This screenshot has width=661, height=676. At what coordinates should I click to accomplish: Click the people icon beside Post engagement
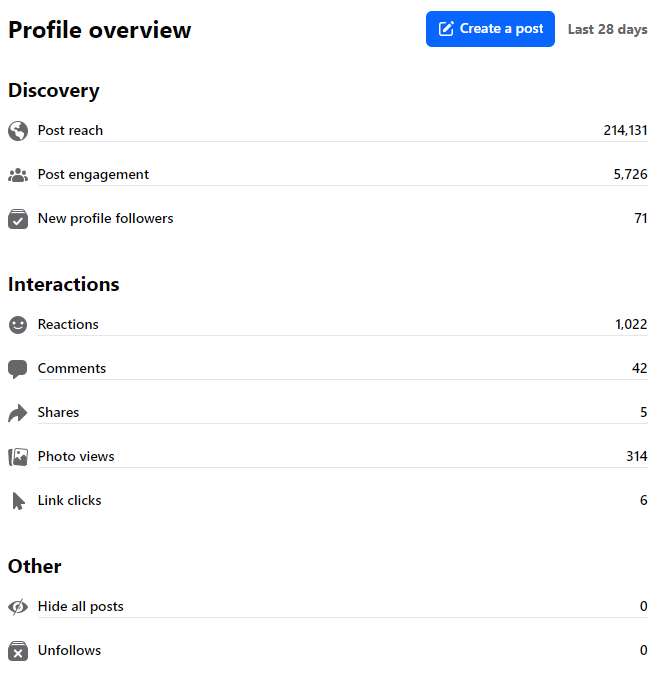(x=18, y=175)
